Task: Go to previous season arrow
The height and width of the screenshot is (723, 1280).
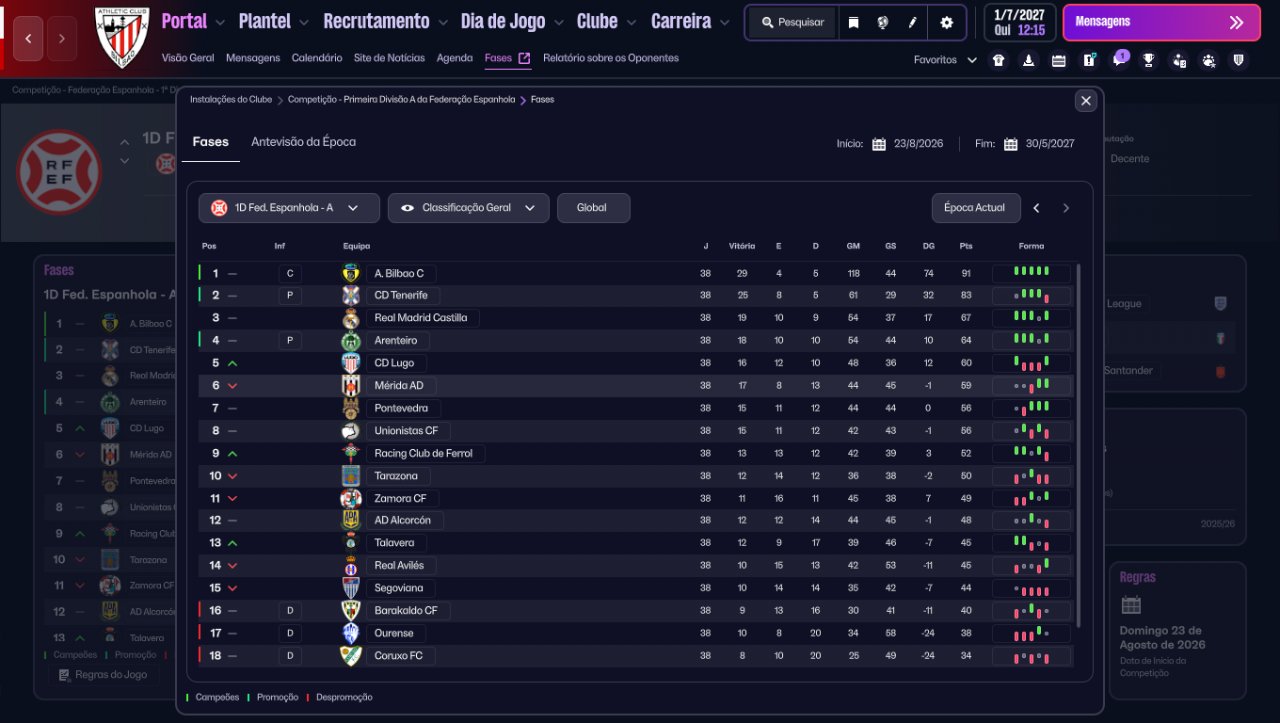Action: click(1037, 208)
